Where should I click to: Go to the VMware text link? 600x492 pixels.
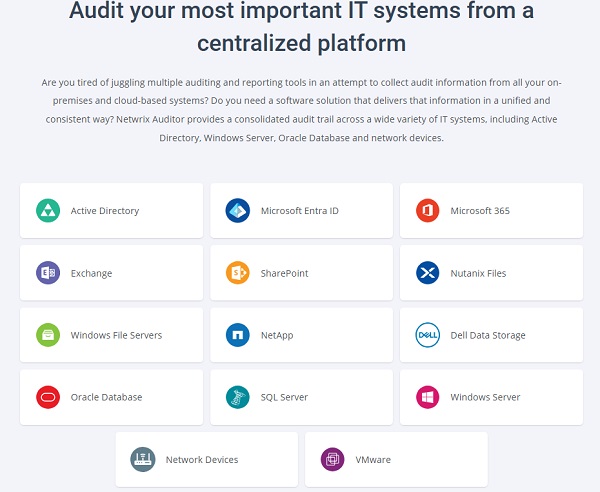[x=373, y=460]
